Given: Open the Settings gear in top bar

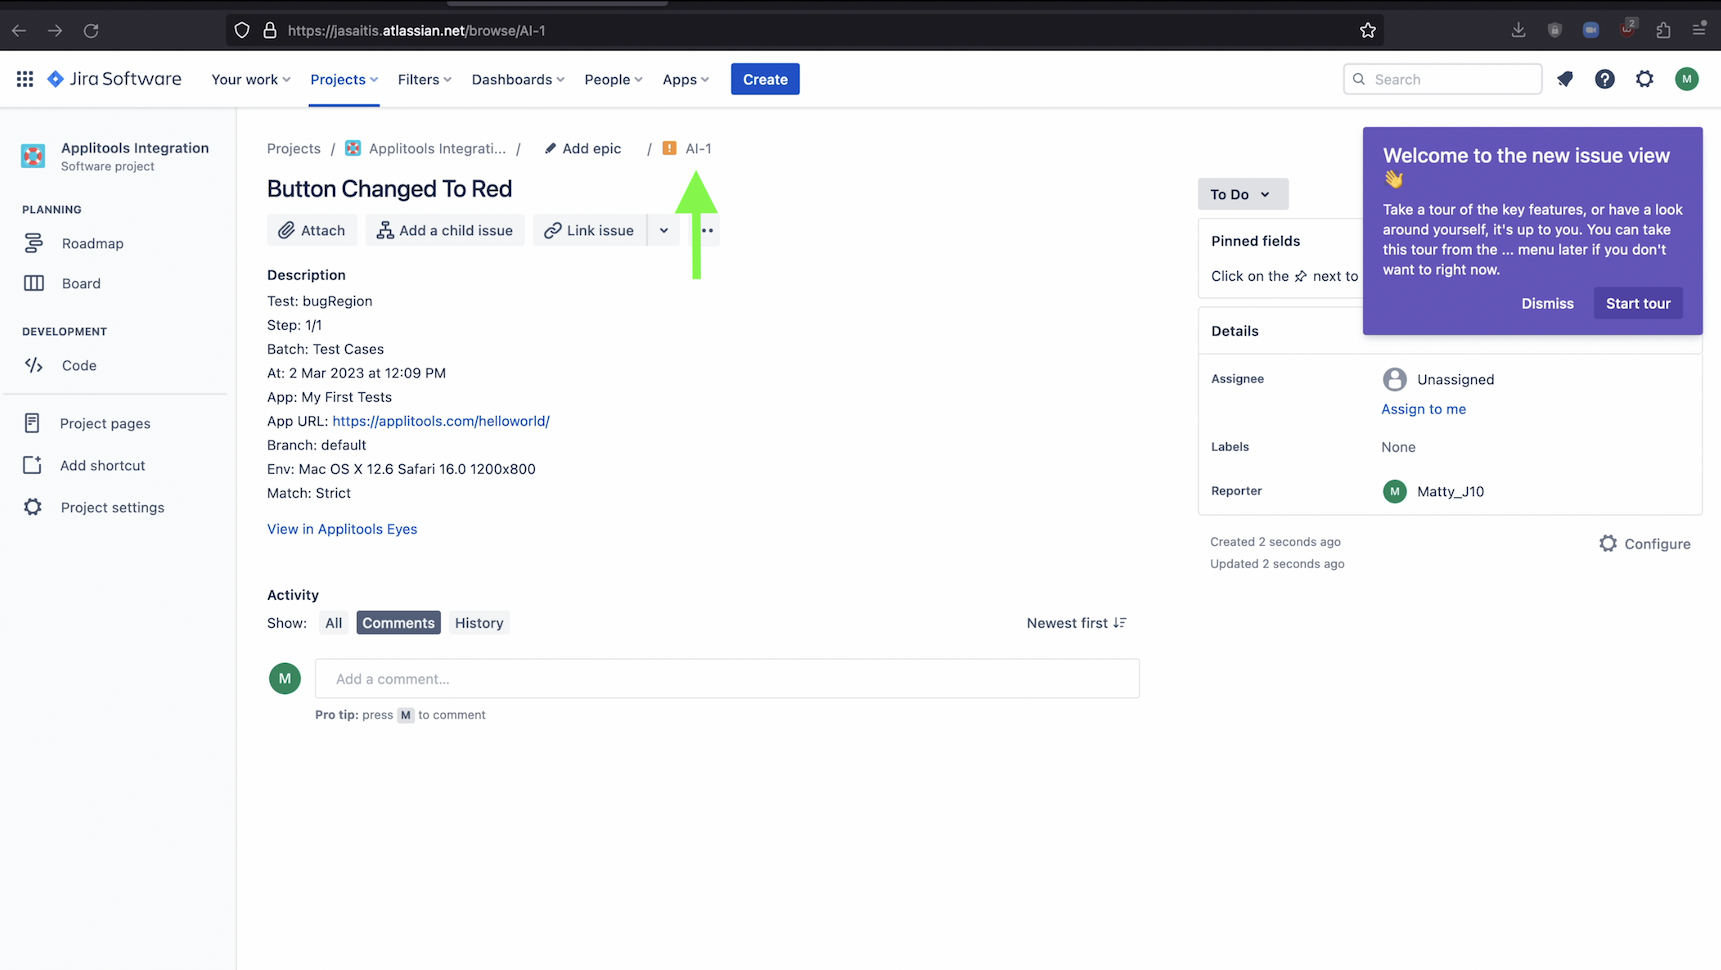Looking at the screenshot, I should [1645, 79].
